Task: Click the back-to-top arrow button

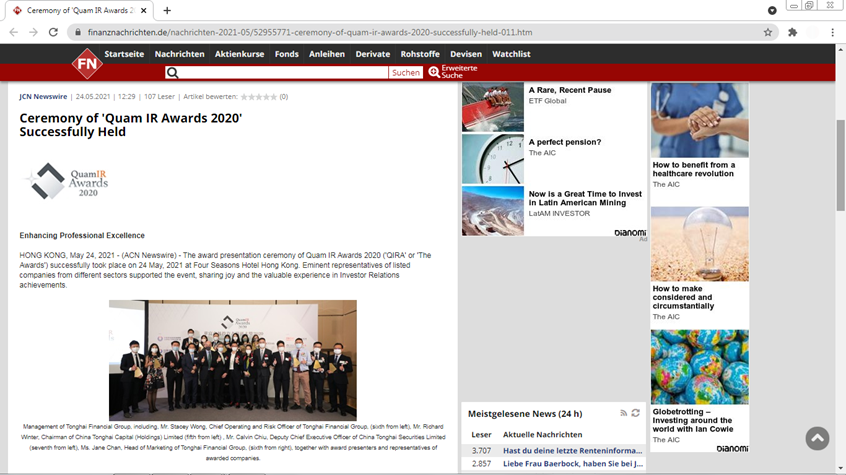Action: [x=817, y=438]
